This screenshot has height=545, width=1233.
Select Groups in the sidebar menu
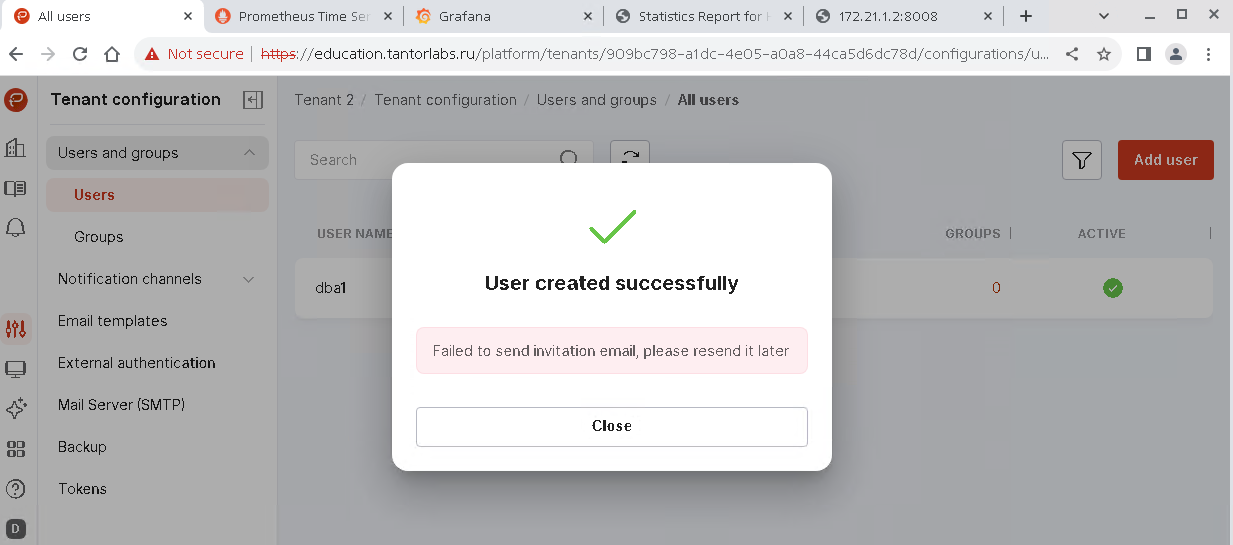pos(99,237)
